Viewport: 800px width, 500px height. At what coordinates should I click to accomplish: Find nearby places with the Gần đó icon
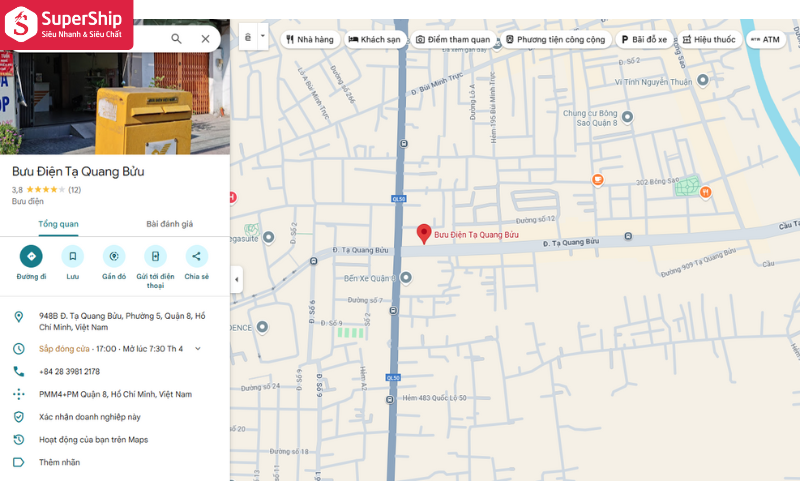[x=114, y=256]
